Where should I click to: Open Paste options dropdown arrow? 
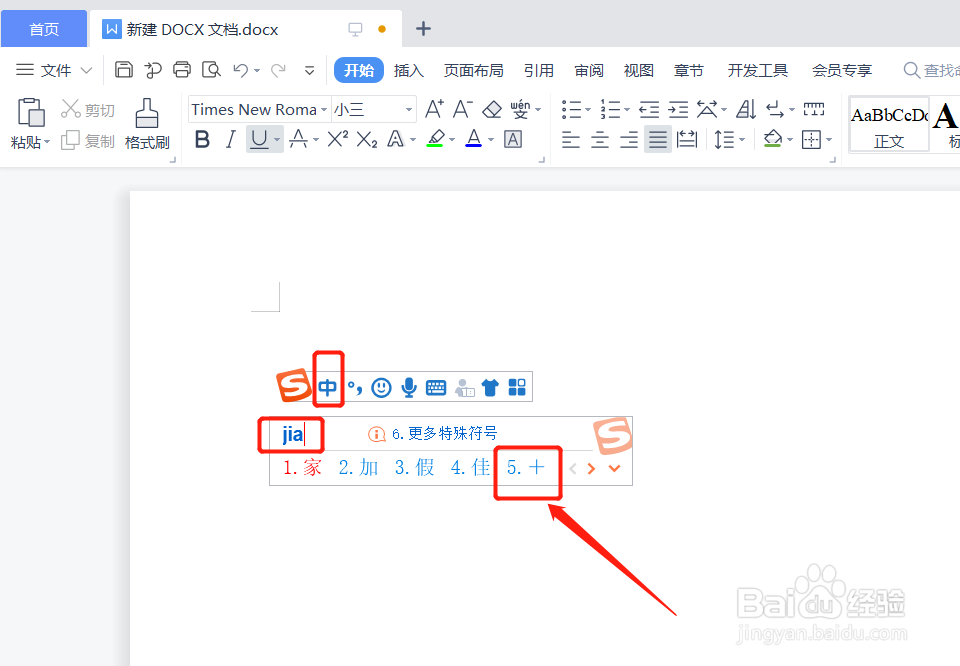[x=47, y=142]
